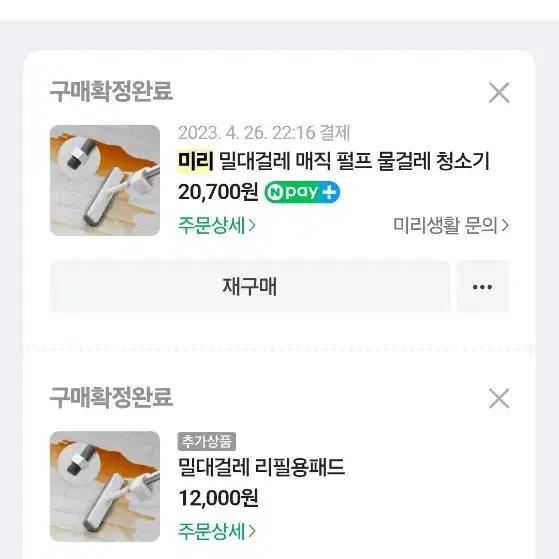Click the 20,700원 price text
559x559 pixels.
pos(218,193)
